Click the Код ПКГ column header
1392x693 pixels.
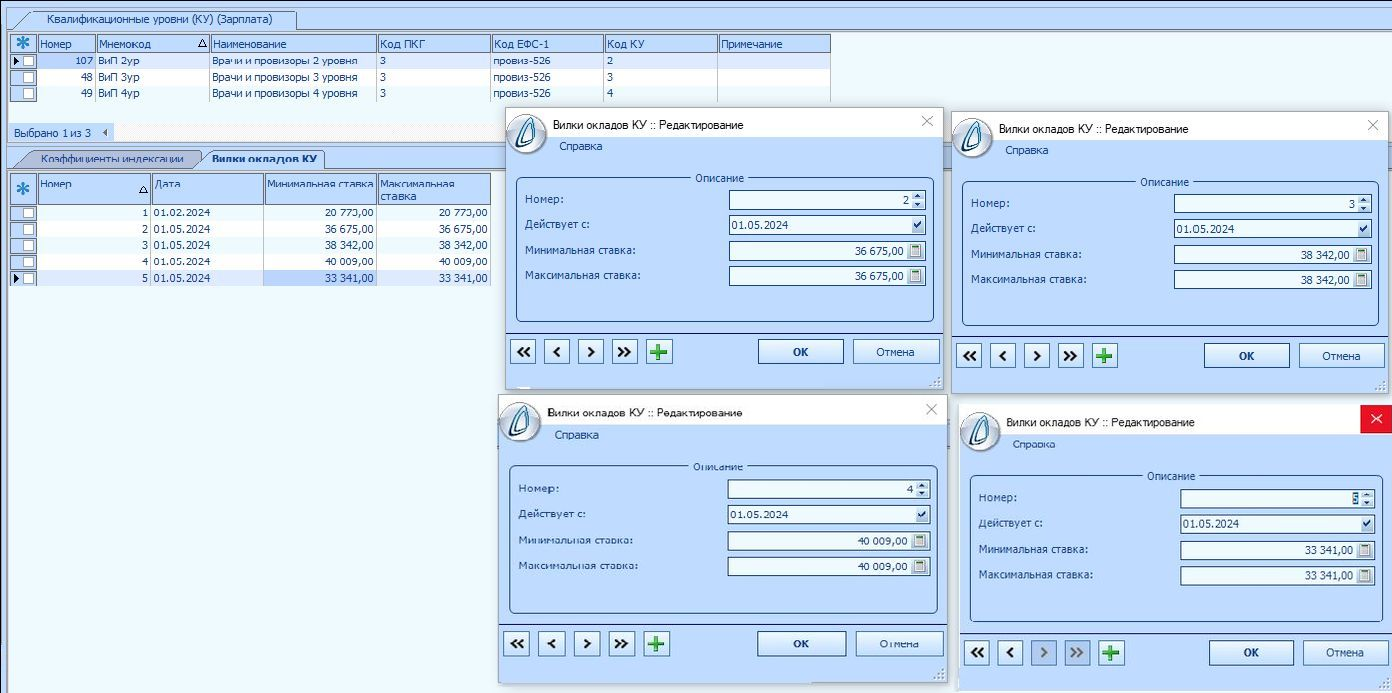coord(434,44)
